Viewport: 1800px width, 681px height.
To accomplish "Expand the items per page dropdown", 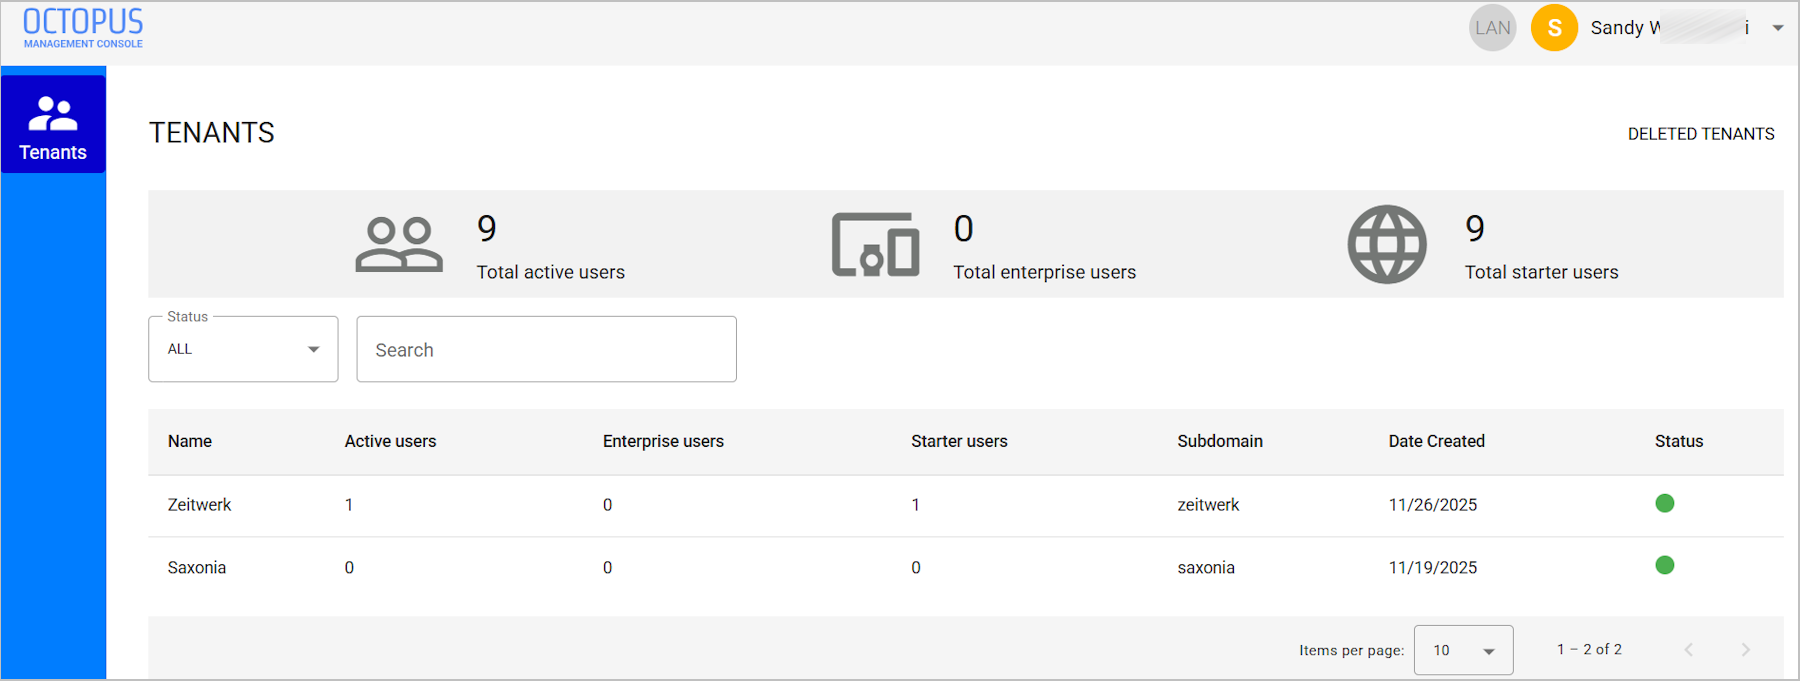I will (1463, 650).
